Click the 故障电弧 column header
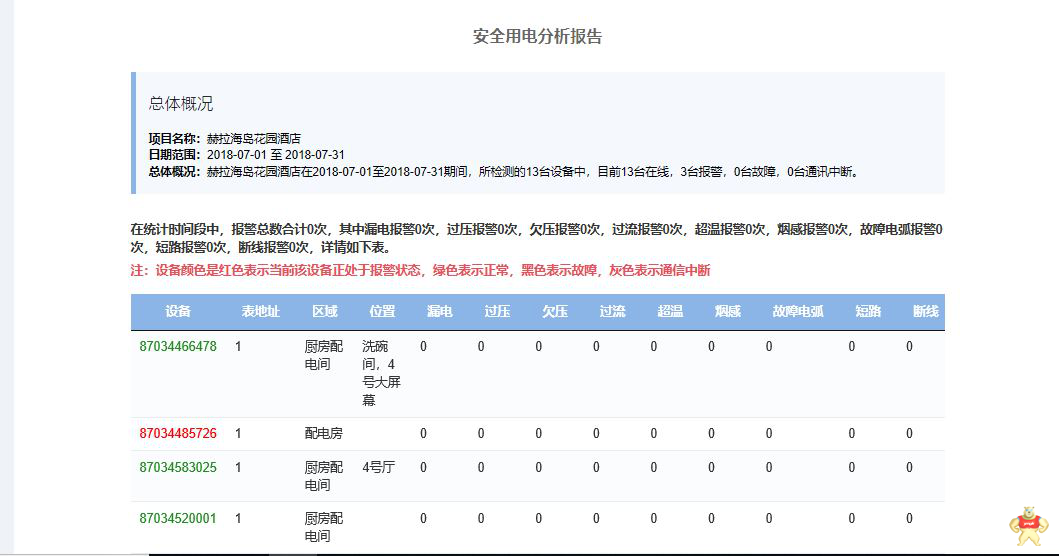1059x556 pixels. pos(798,312)
